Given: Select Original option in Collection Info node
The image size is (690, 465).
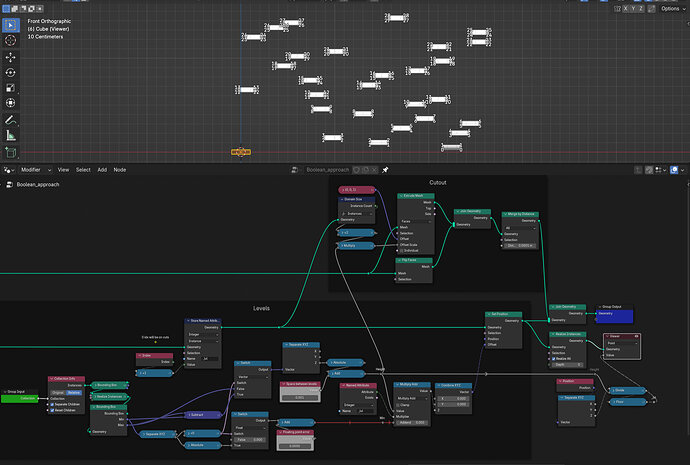Looking at the screenshot, I should click(x=58, y=392).
